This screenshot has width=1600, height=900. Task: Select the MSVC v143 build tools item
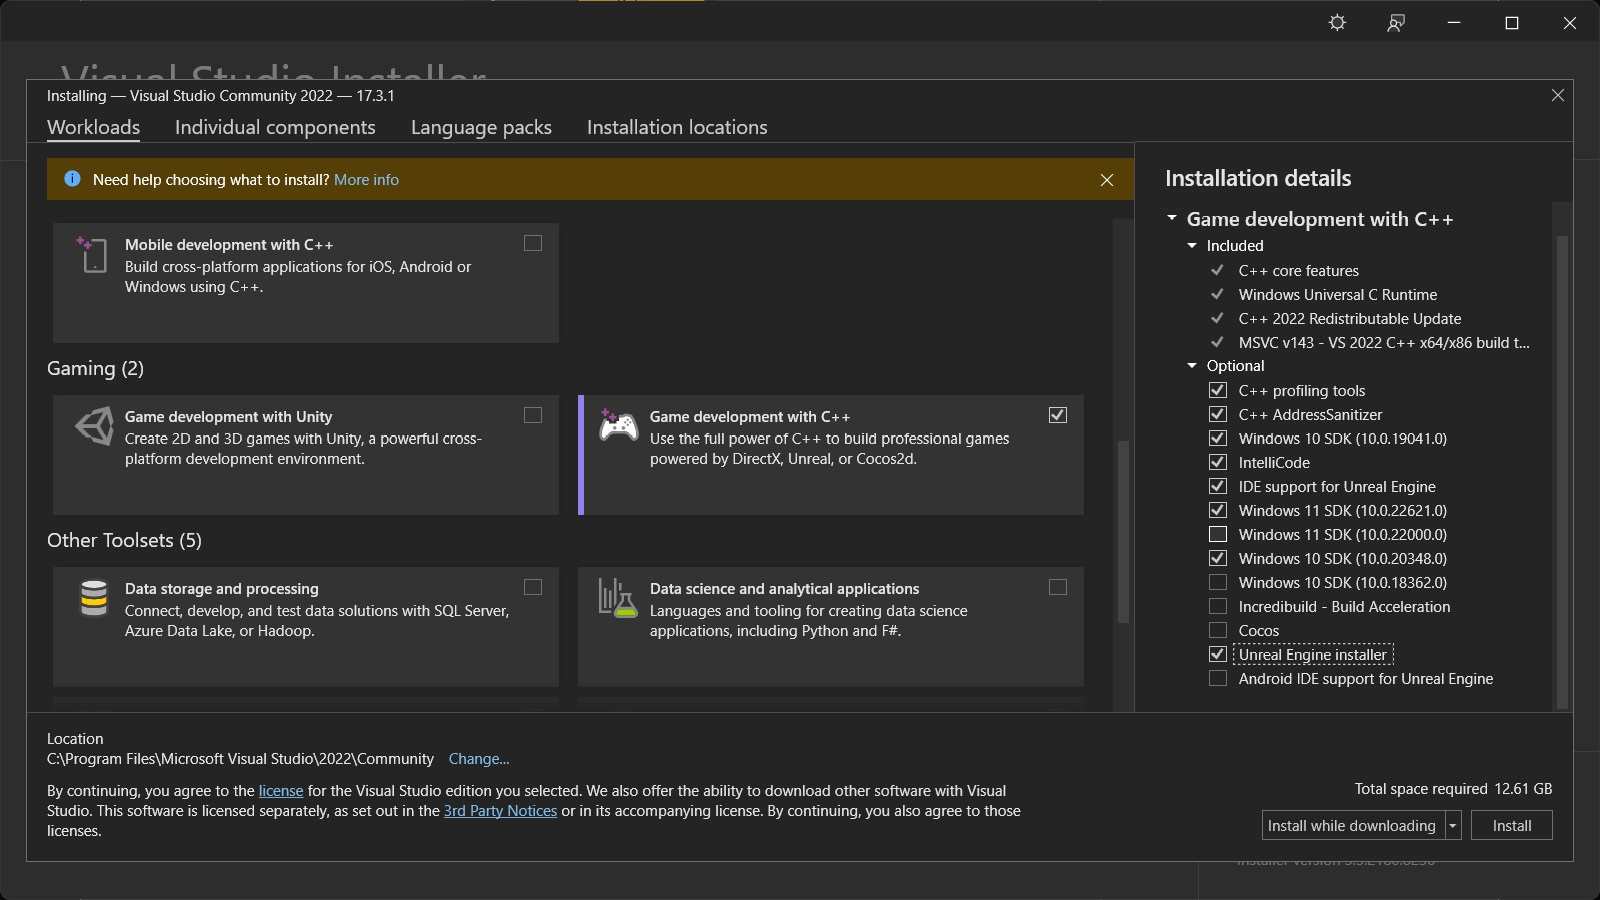point(1384,343)
